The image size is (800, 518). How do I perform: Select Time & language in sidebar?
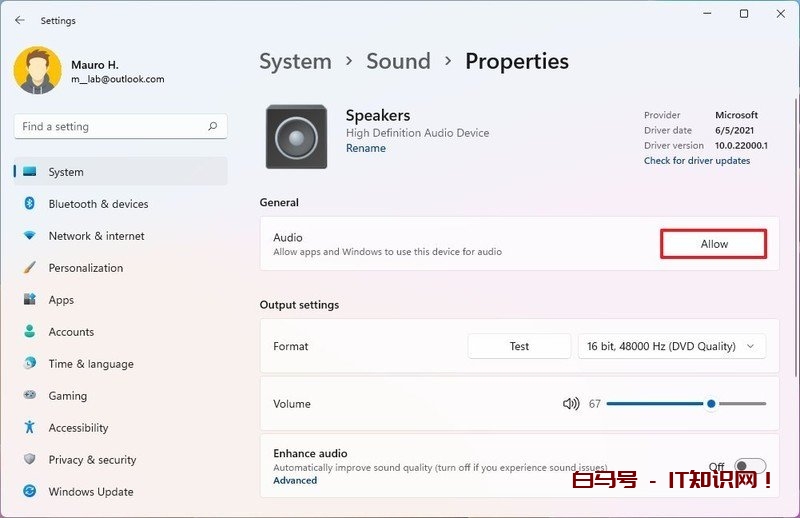tap(90, 364)
